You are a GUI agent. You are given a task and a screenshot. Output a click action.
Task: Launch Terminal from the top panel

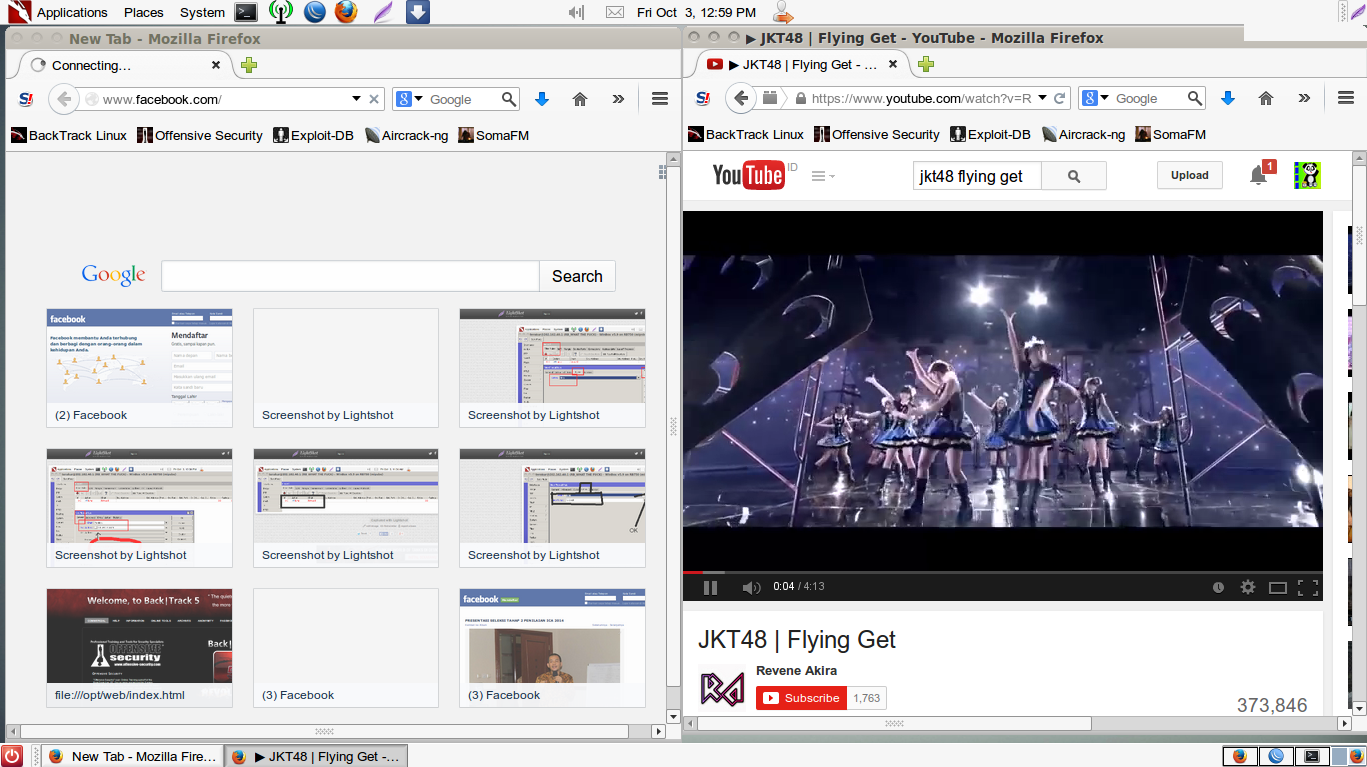(x=246, y=12)
